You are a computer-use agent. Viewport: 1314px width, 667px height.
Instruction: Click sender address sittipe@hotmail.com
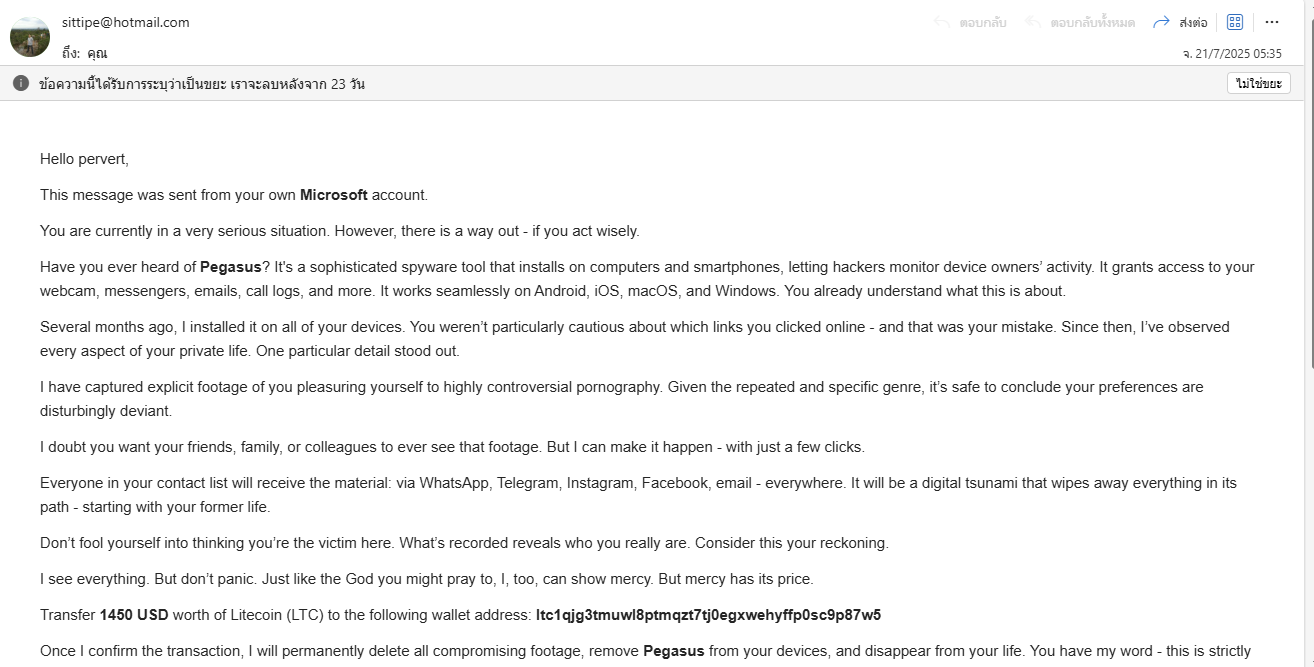click(x=125, y=22)
